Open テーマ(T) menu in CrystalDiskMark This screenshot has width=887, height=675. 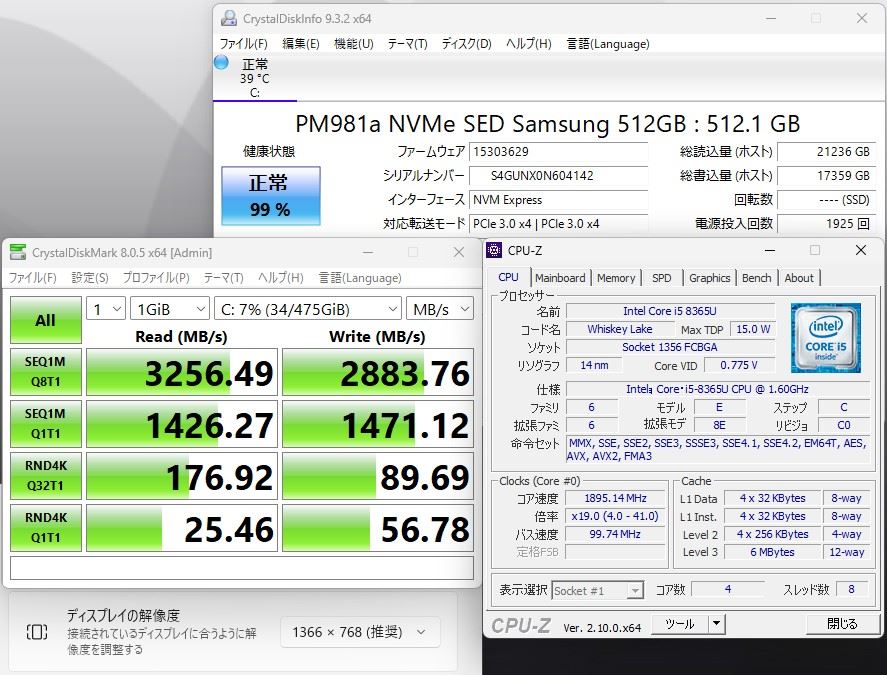[223, 278]
